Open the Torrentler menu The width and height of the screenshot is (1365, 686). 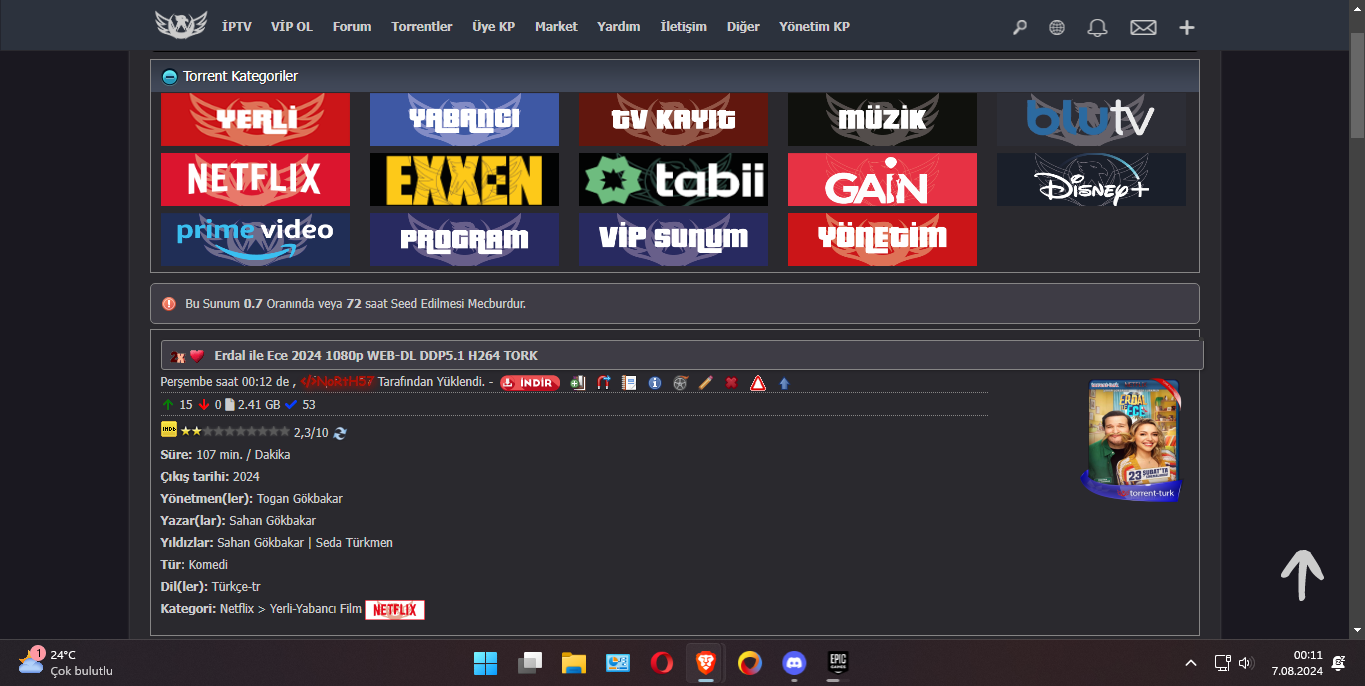tap(422, 27)
